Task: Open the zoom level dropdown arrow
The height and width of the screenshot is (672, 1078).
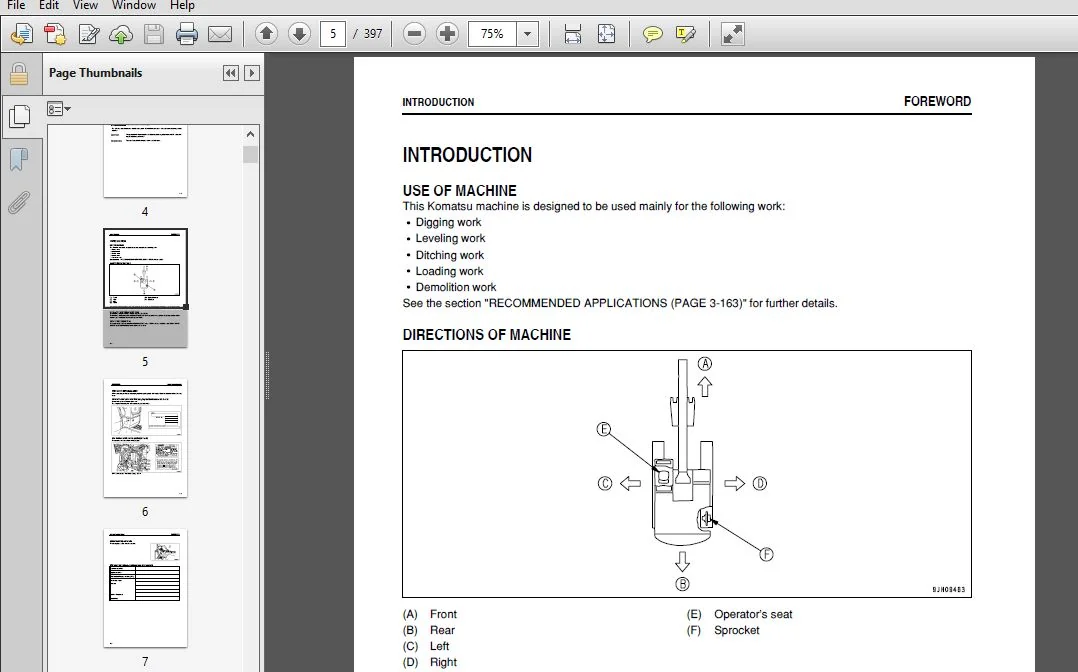Action: 527,34
